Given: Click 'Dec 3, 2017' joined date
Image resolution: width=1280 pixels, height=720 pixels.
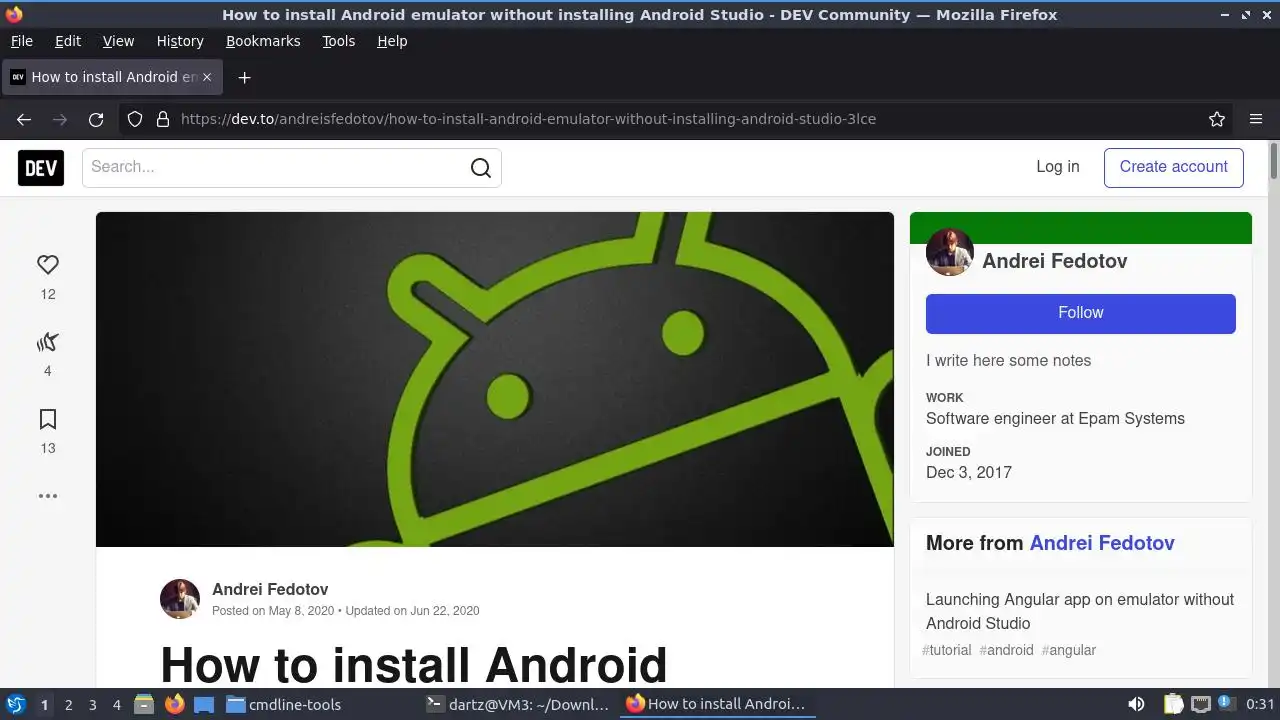Looking at the screenshot, I should (x=969, y=473).
